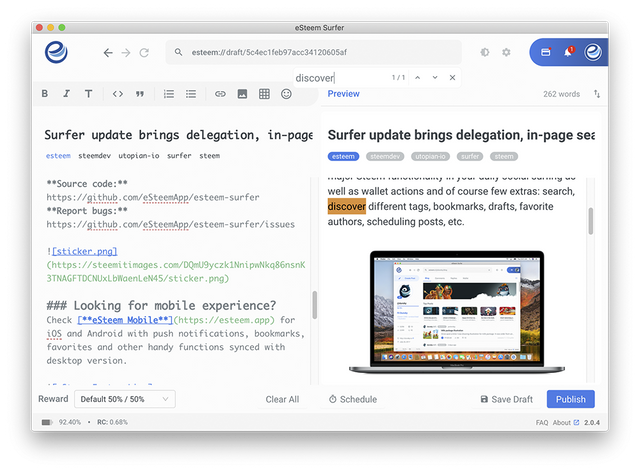640x473 pixels.
Task: Click the 2.0.4 version number
Action: point(591,422)
